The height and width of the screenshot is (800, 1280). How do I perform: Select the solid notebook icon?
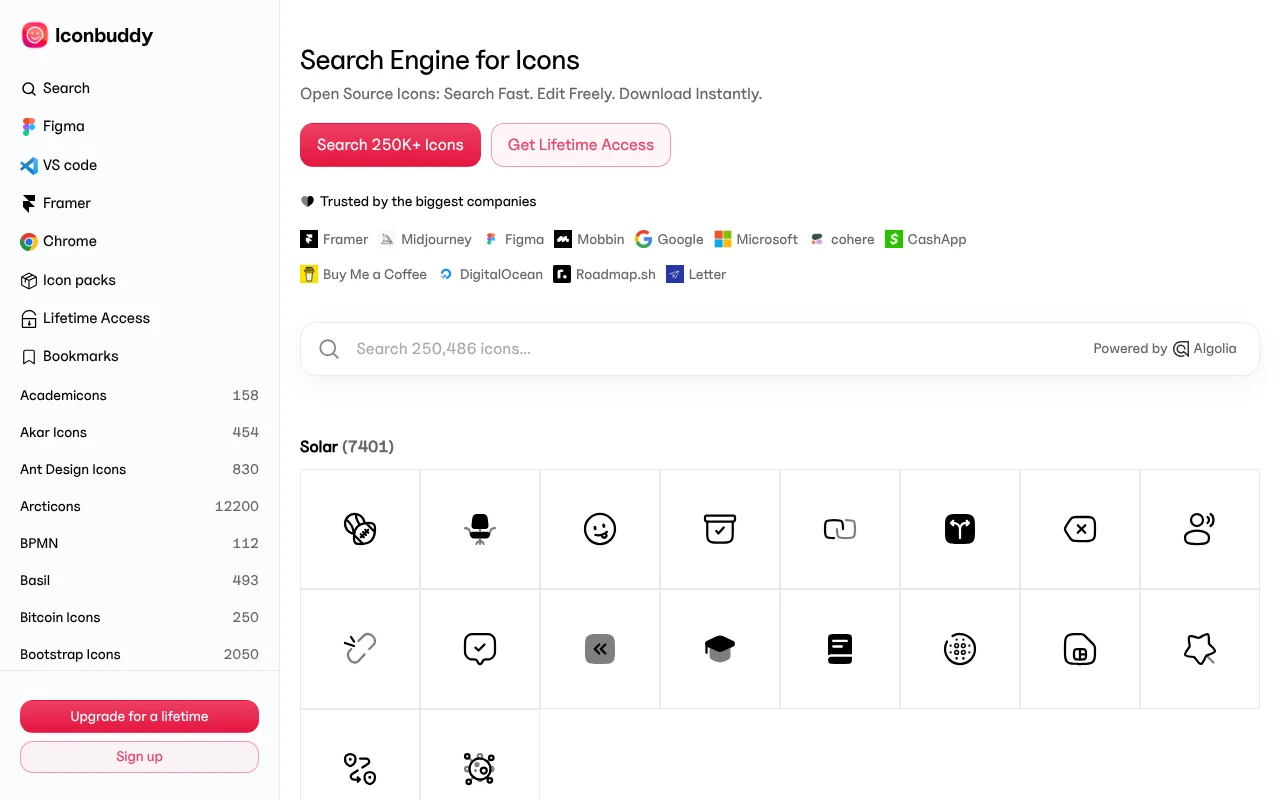(840, 649)
